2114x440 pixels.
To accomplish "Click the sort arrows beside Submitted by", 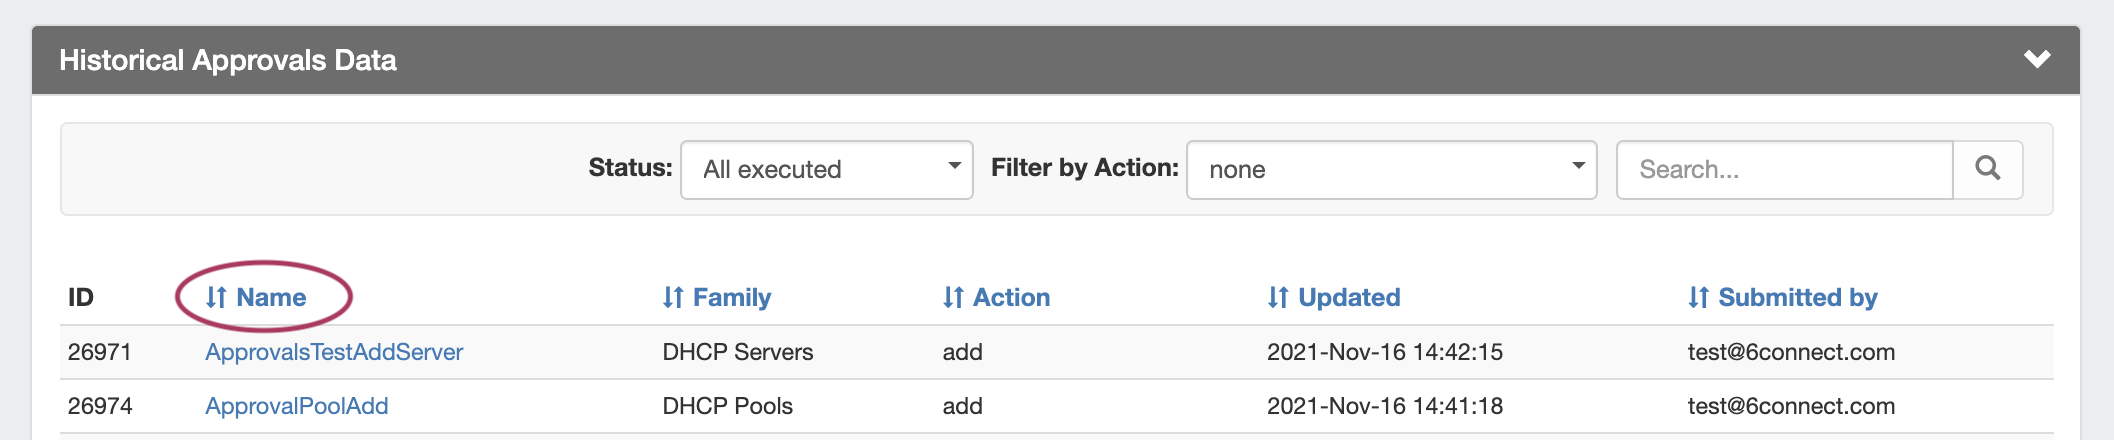I will click(1698, 297).
